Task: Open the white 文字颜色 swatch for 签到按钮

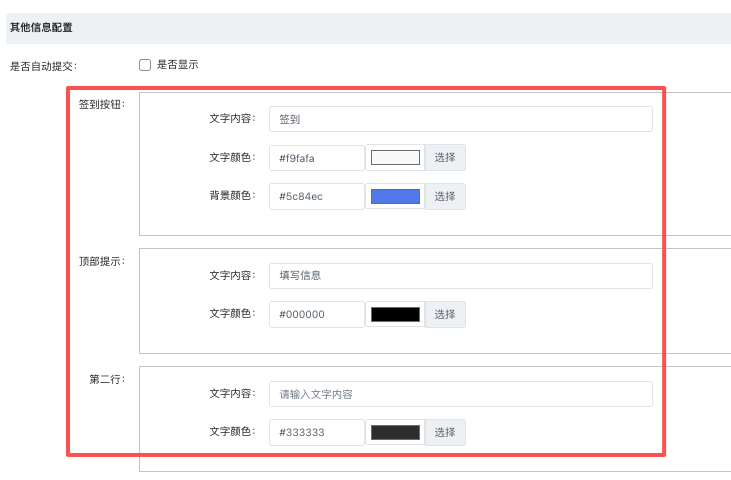Action: 395,158
